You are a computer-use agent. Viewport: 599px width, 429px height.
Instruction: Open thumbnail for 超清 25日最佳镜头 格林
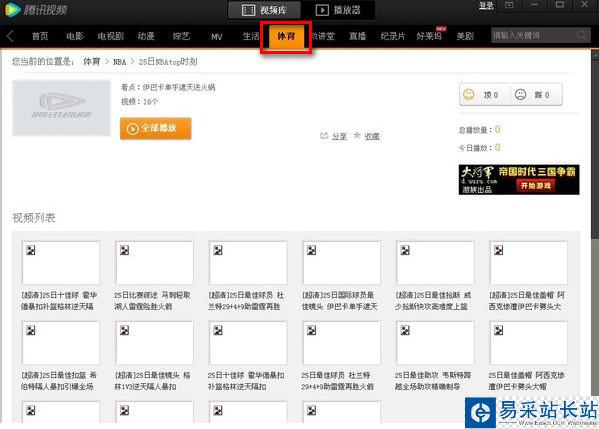click(x=154, y=343)
